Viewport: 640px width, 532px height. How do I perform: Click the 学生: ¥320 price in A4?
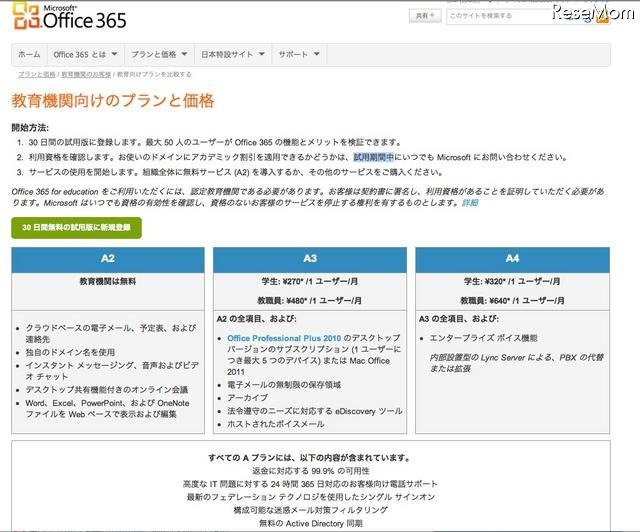click(x=512, y=281)
